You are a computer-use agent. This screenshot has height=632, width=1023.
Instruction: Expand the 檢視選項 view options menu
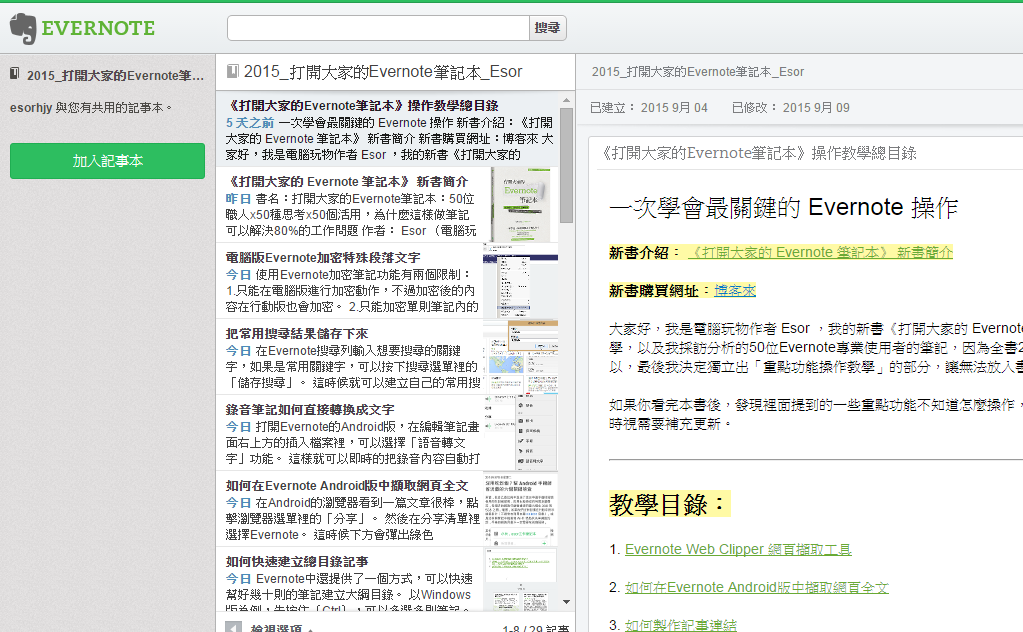[x=281, y=627]
